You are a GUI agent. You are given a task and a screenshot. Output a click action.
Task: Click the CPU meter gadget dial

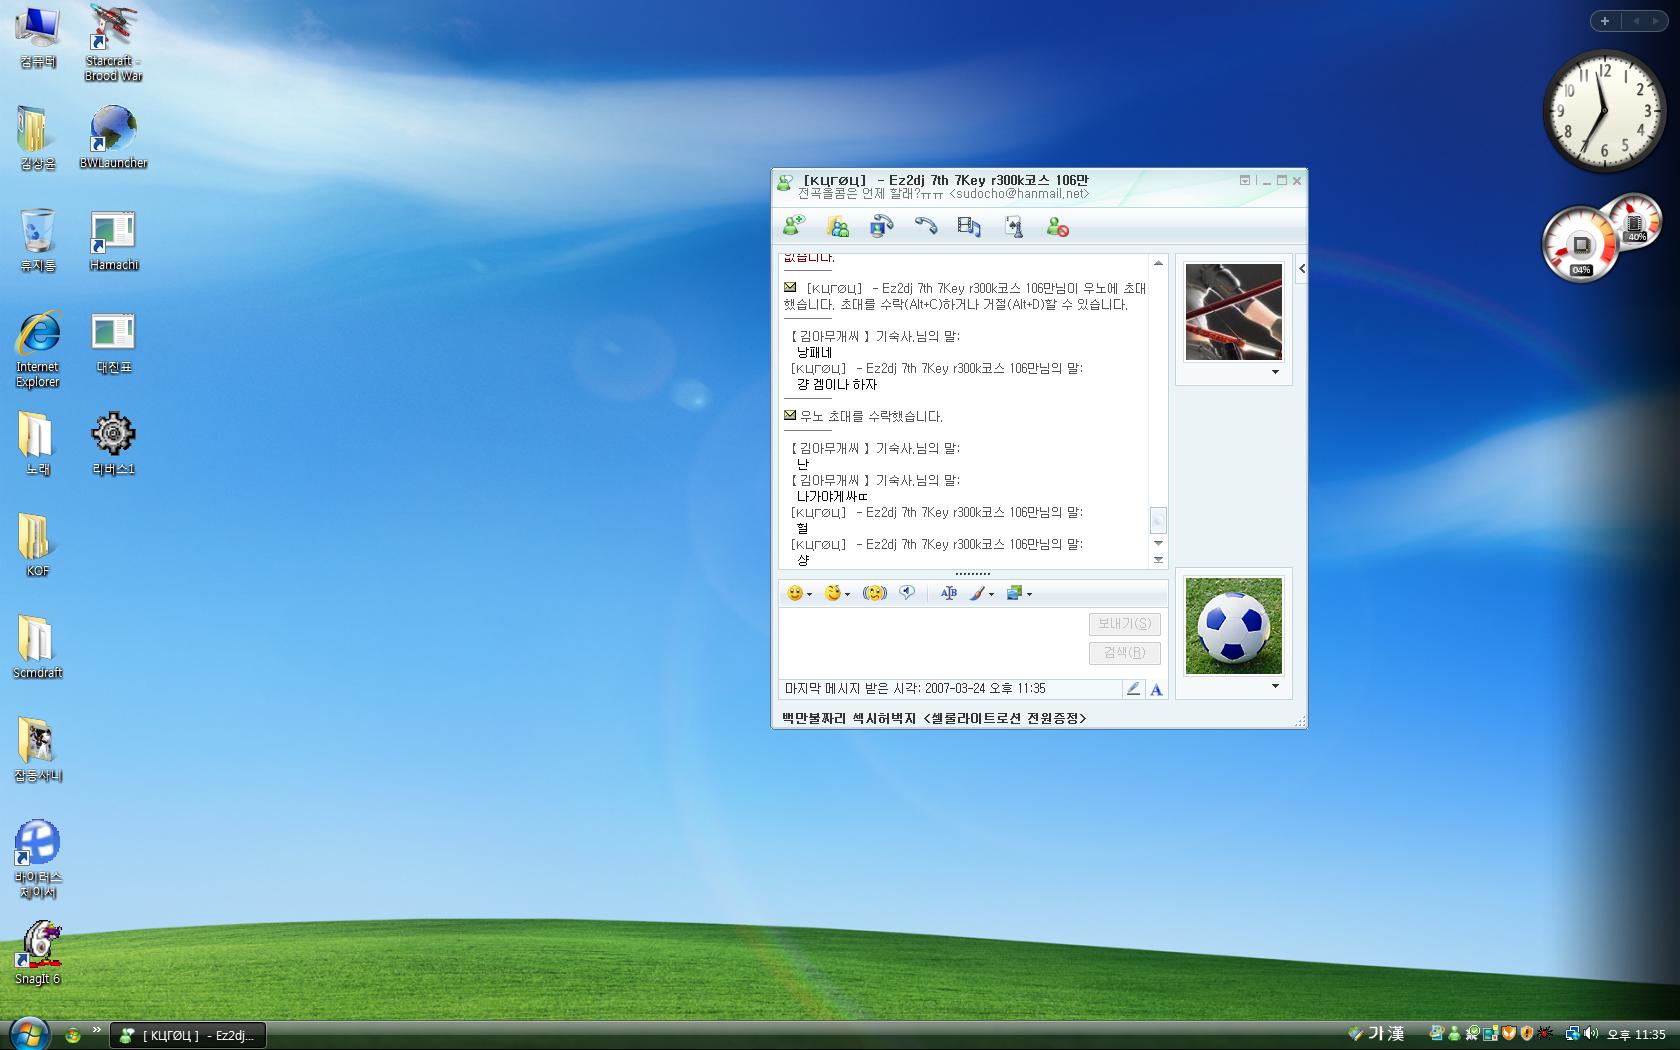click(x=1580, y=243)
